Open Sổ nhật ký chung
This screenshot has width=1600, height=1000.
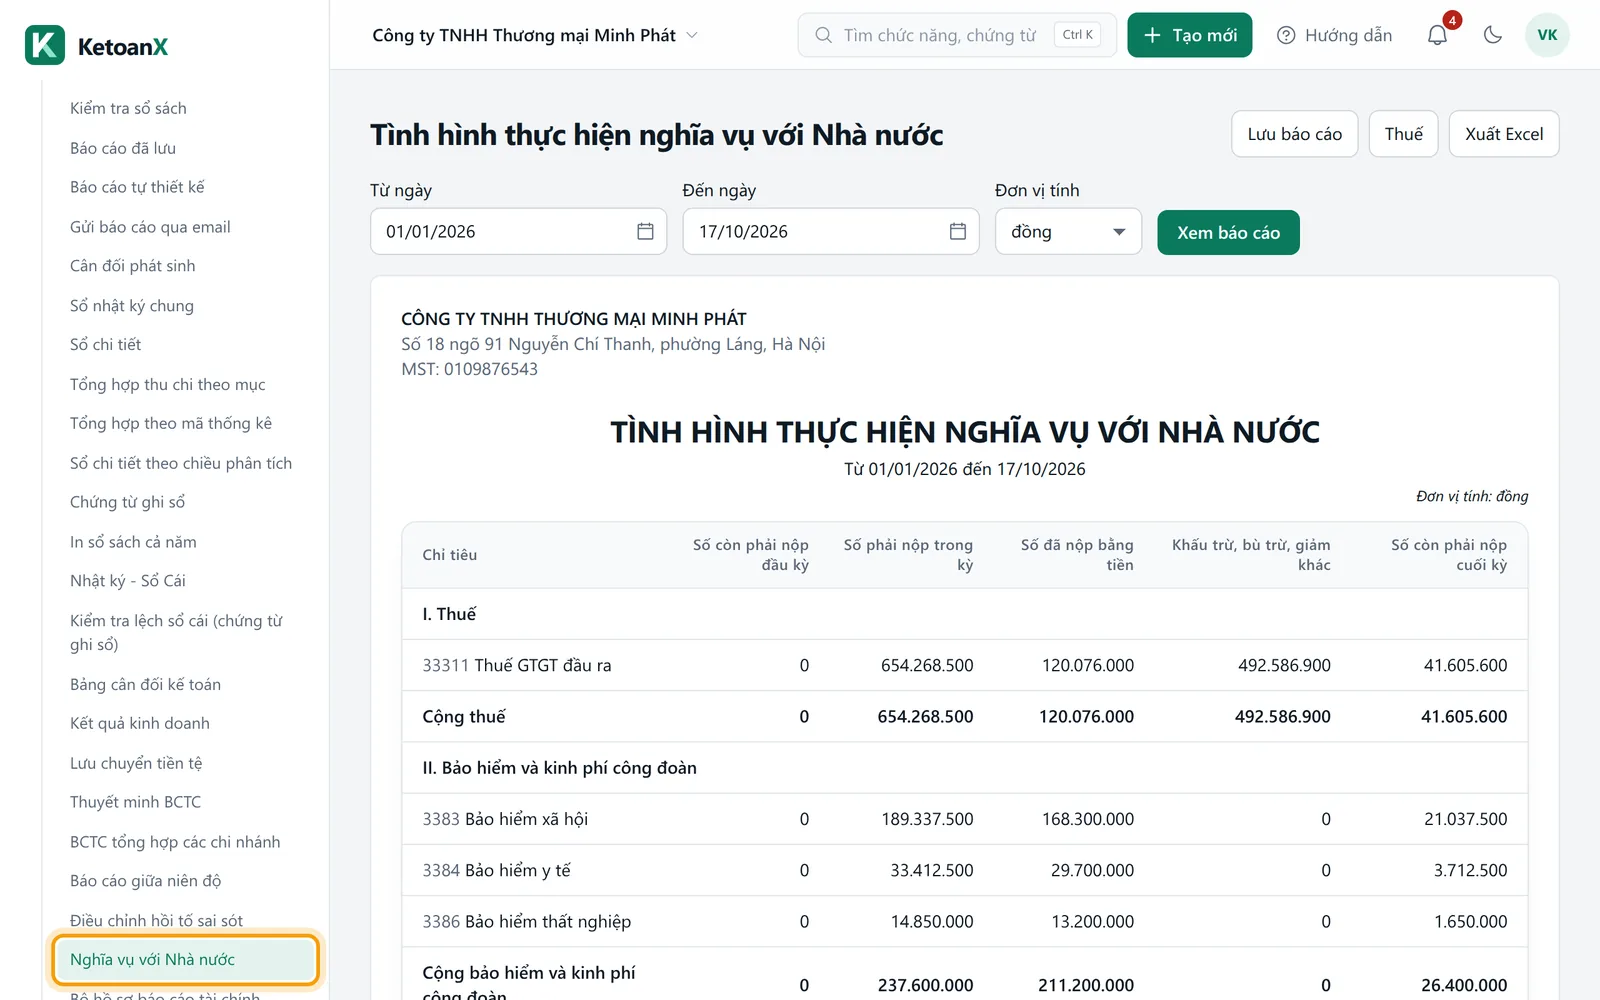tap(132, 306)
